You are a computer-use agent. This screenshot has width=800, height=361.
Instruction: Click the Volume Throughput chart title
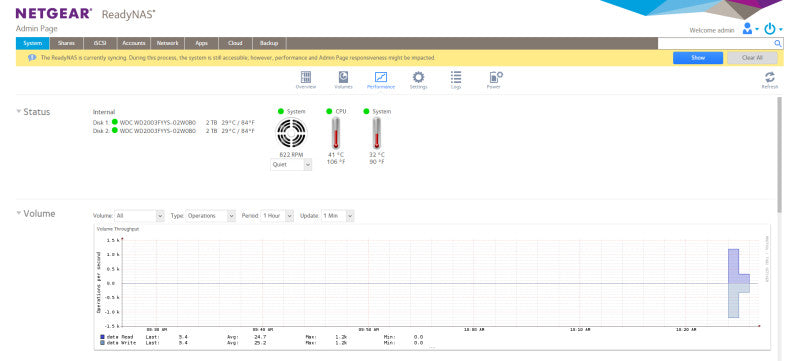point(118,229)
